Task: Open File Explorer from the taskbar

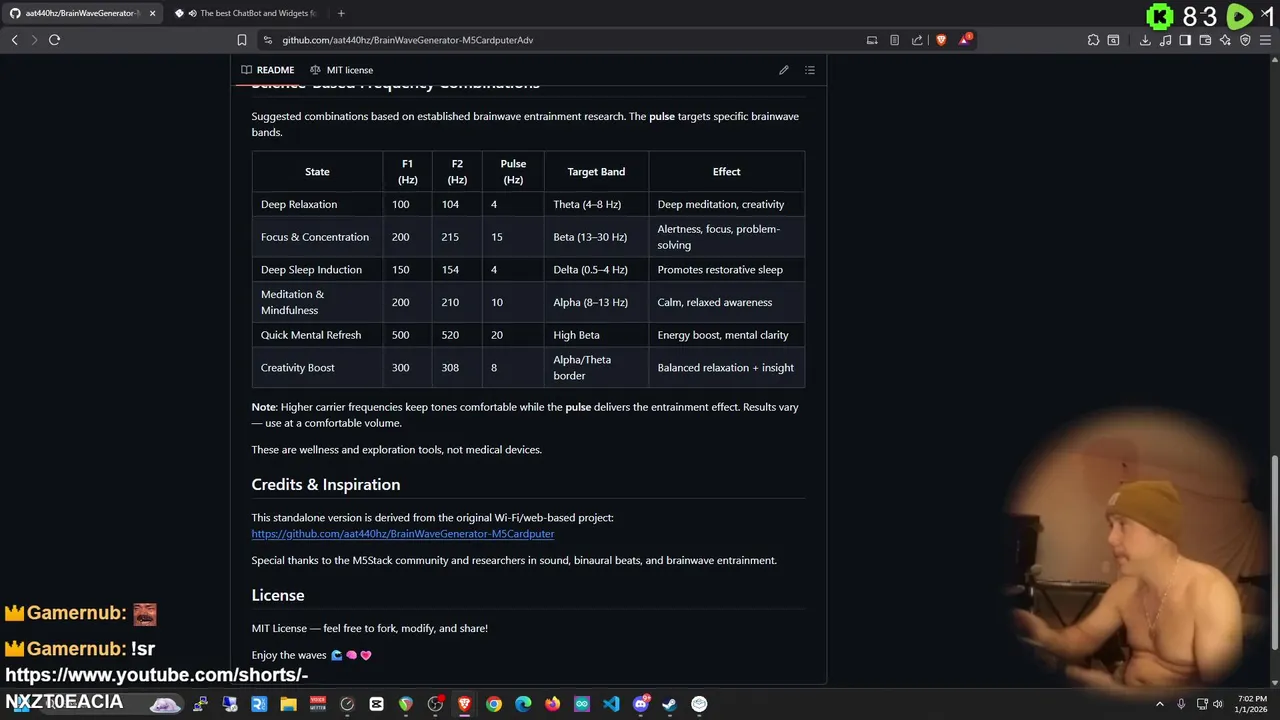Action: click(x=288, y=704)
